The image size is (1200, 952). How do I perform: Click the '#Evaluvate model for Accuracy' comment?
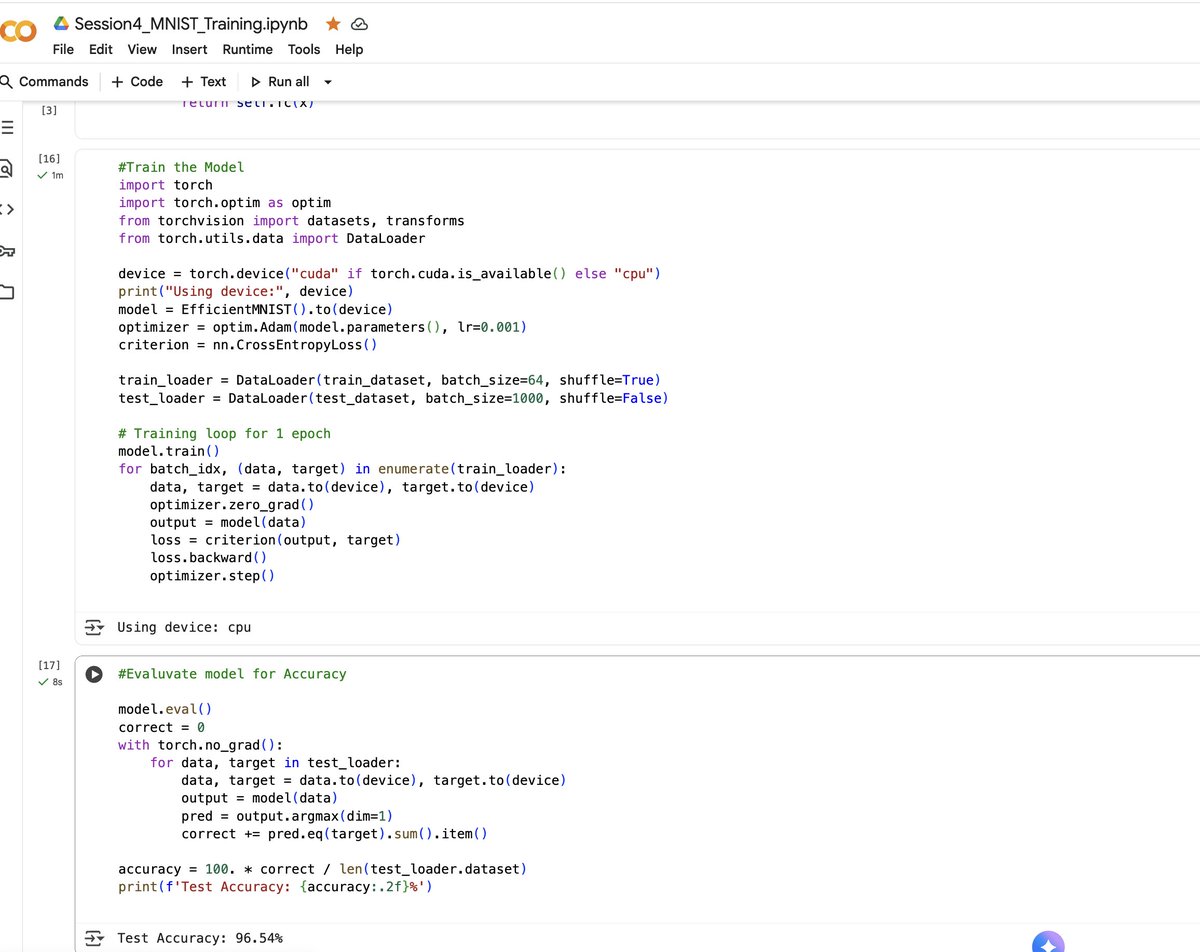tap(232, 674)
